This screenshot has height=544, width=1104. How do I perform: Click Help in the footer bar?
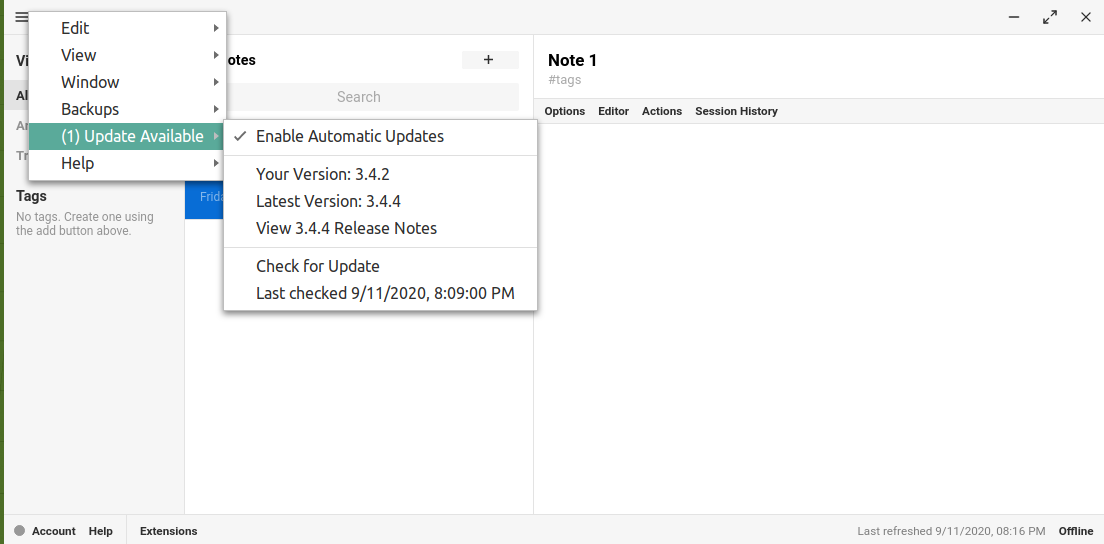(101, 531)
